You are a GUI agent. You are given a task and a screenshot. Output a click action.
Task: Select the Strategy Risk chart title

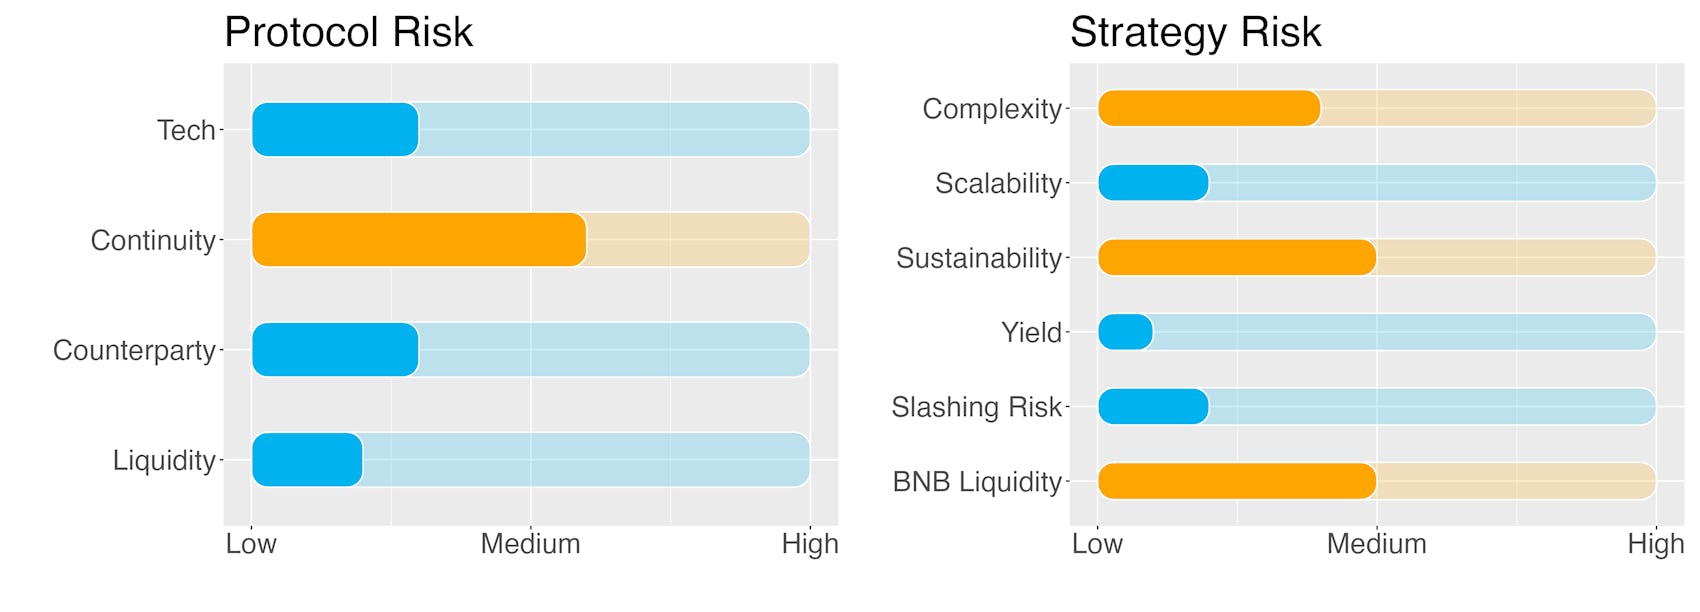(x=1196, y=32)
